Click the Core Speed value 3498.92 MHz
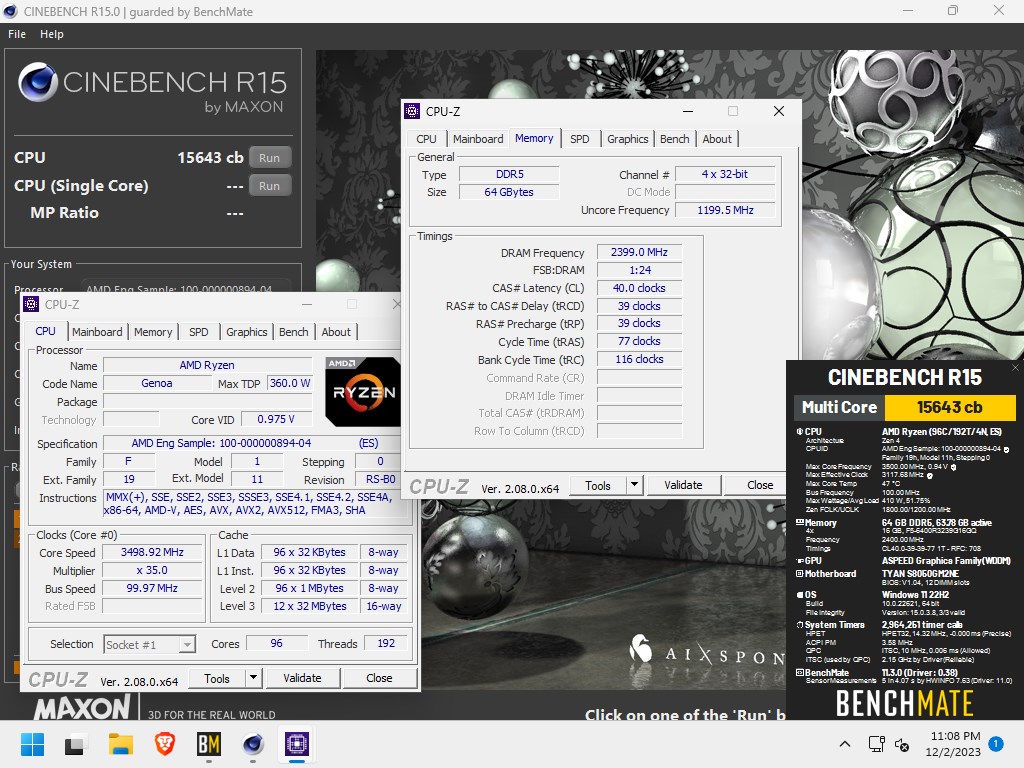This screenshot has height=768, width=1024. point(152,552)
